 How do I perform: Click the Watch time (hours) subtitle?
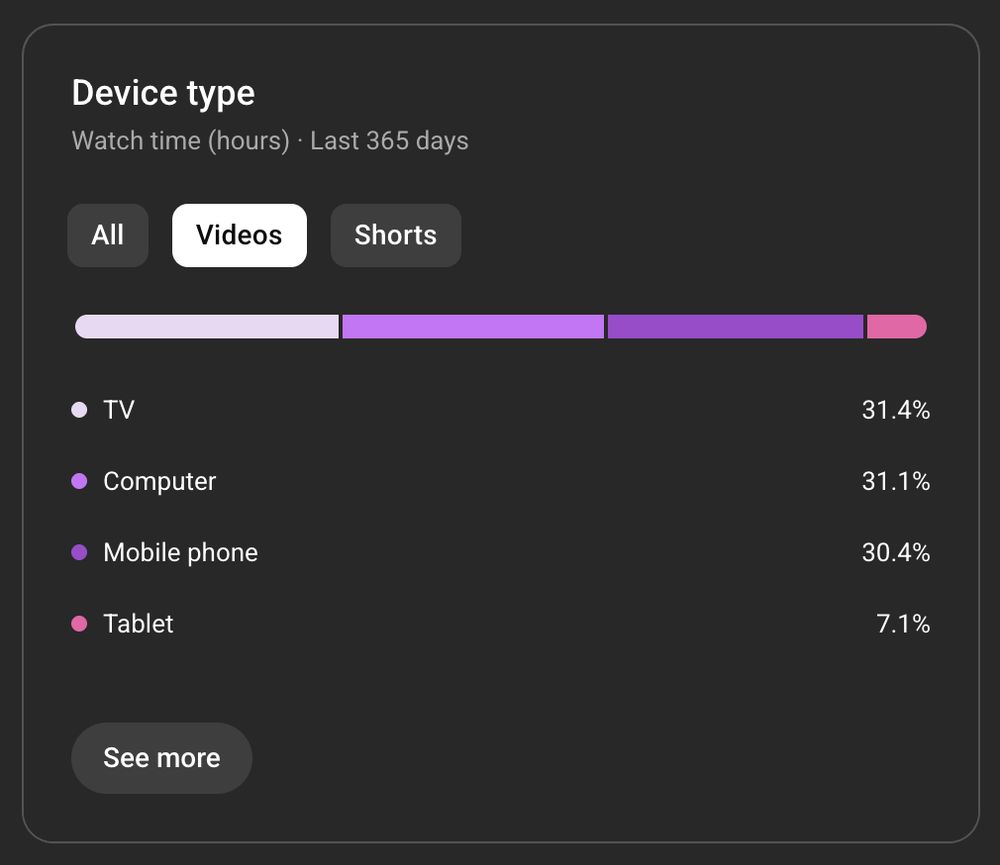180,141
